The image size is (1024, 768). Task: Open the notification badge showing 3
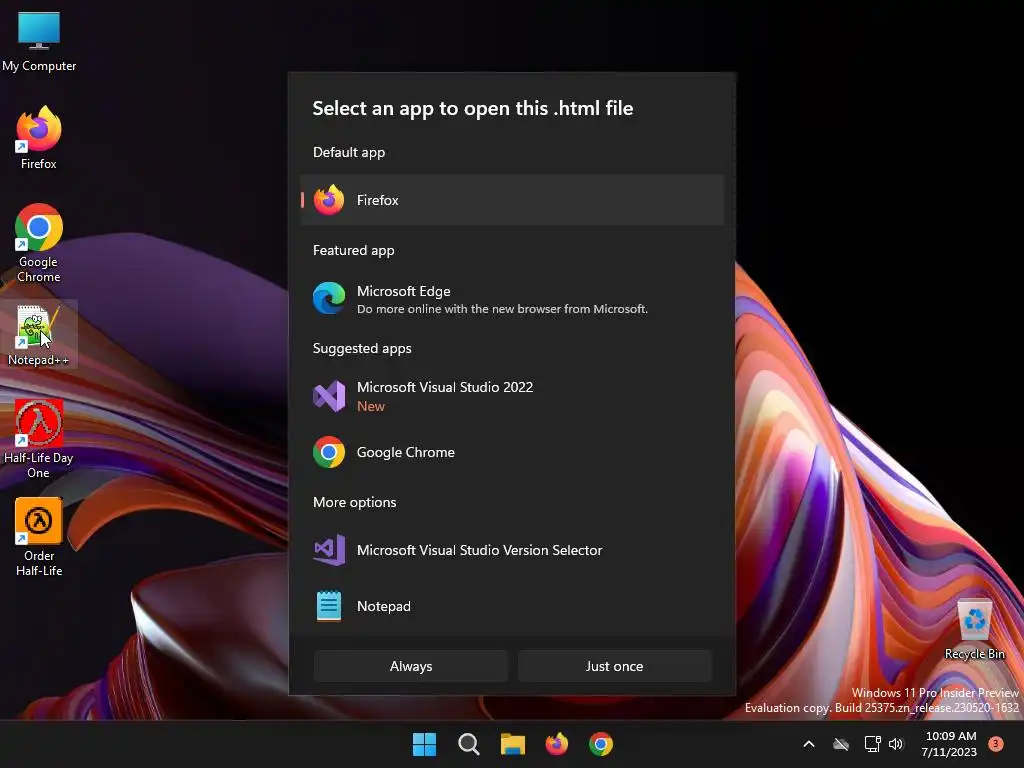995,744
